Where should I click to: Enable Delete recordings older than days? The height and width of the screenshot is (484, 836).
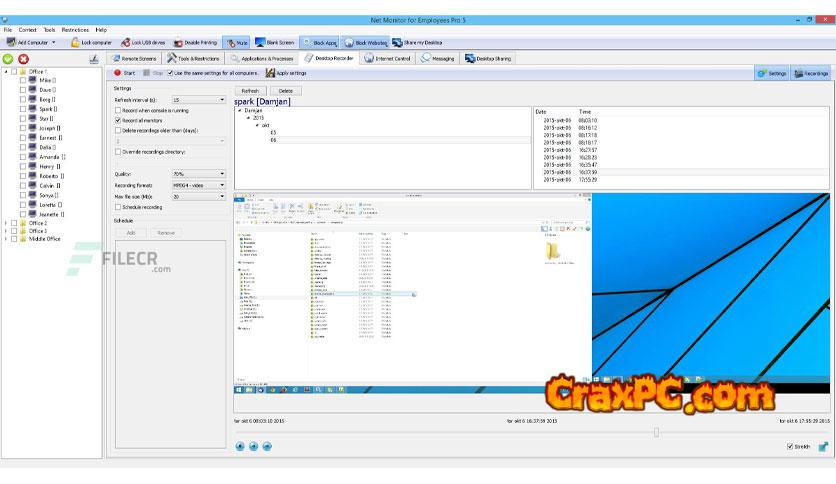[118, 130]
